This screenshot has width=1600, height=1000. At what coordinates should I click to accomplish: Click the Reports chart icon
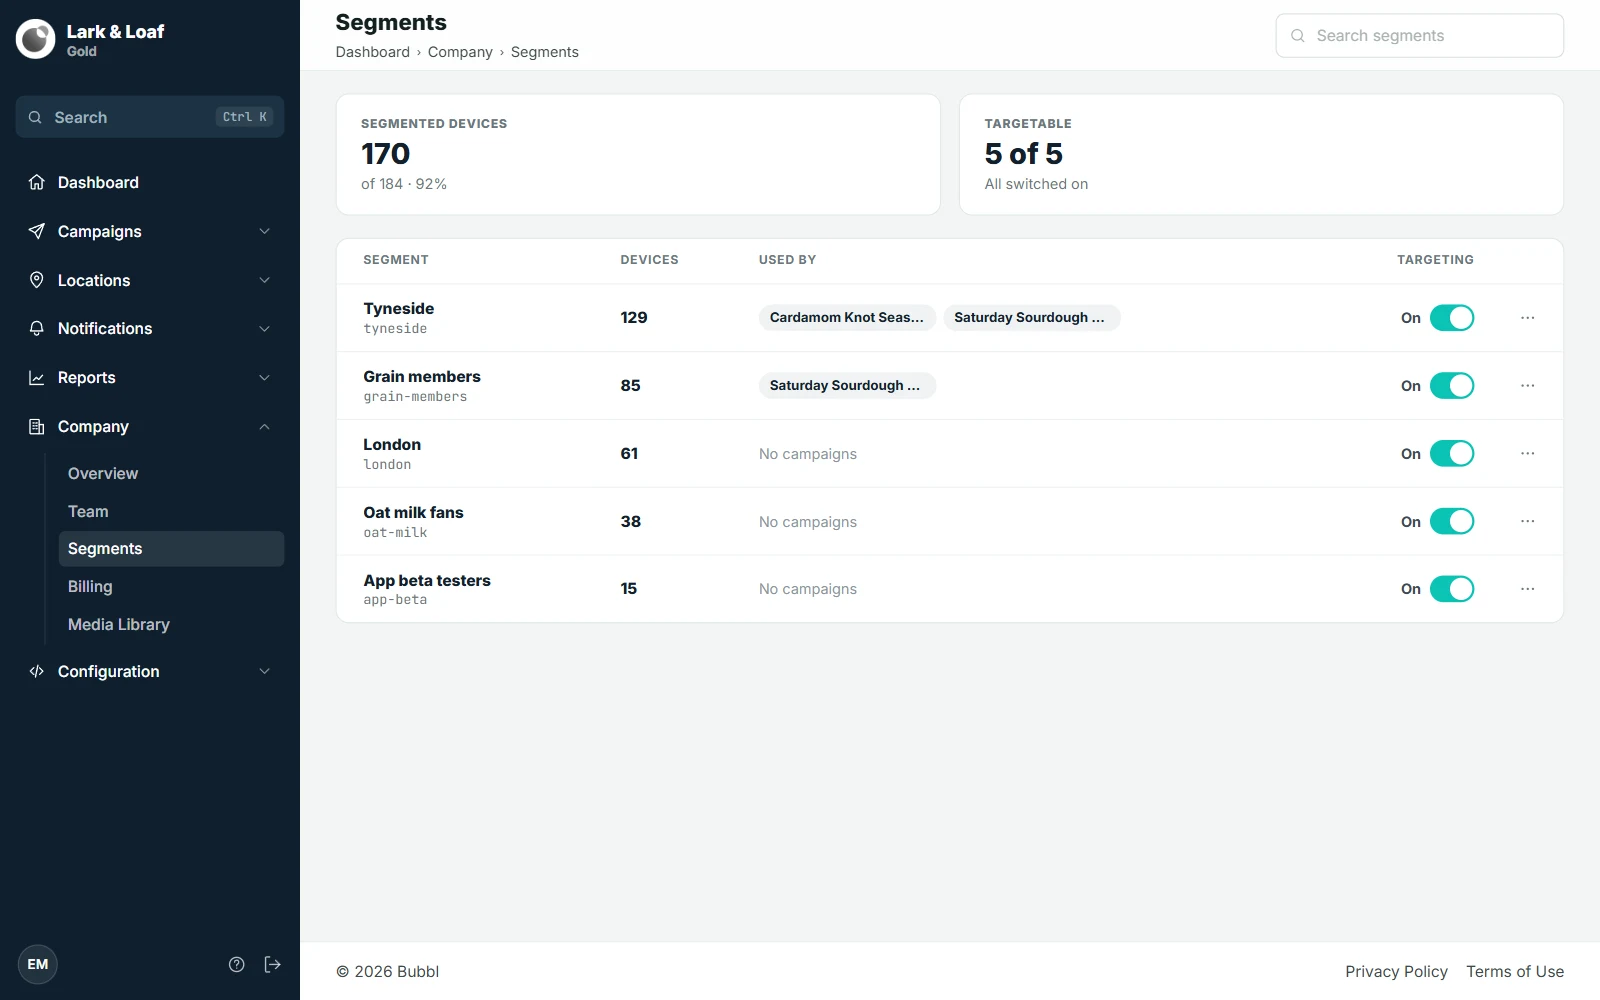(x=37, y=377)
